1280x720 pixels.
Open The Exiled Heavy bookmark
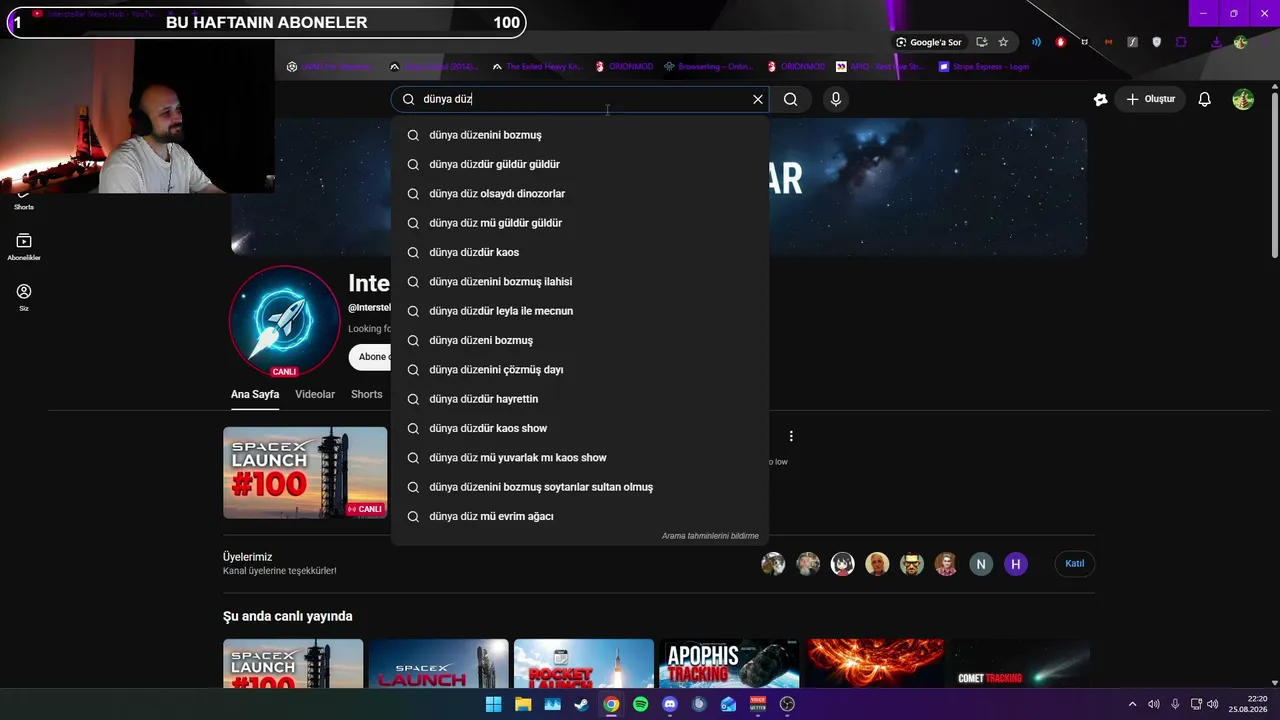point(537,67)
